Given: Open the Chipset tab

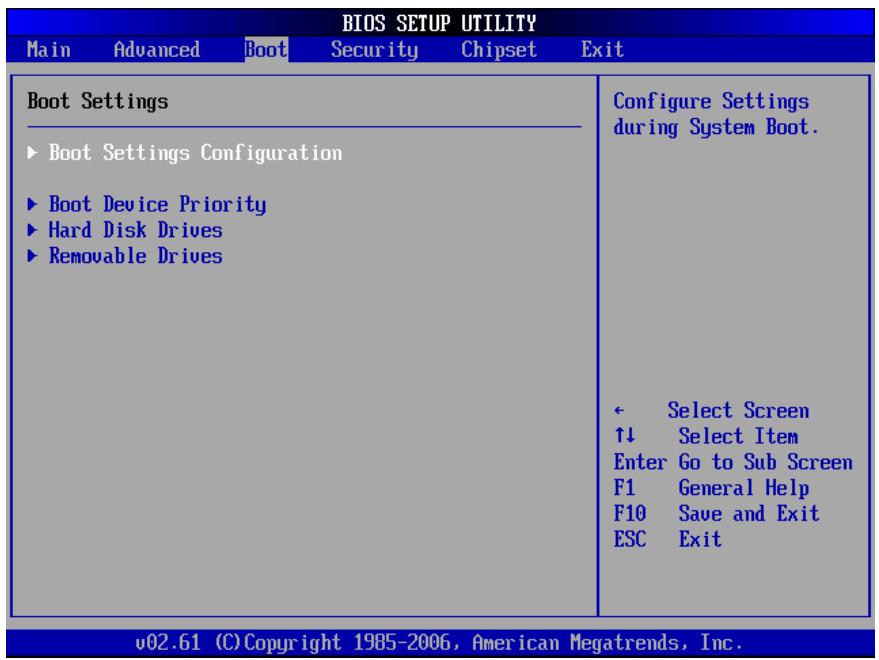Looking at the screenshot, I should click(x=499, y=50).
